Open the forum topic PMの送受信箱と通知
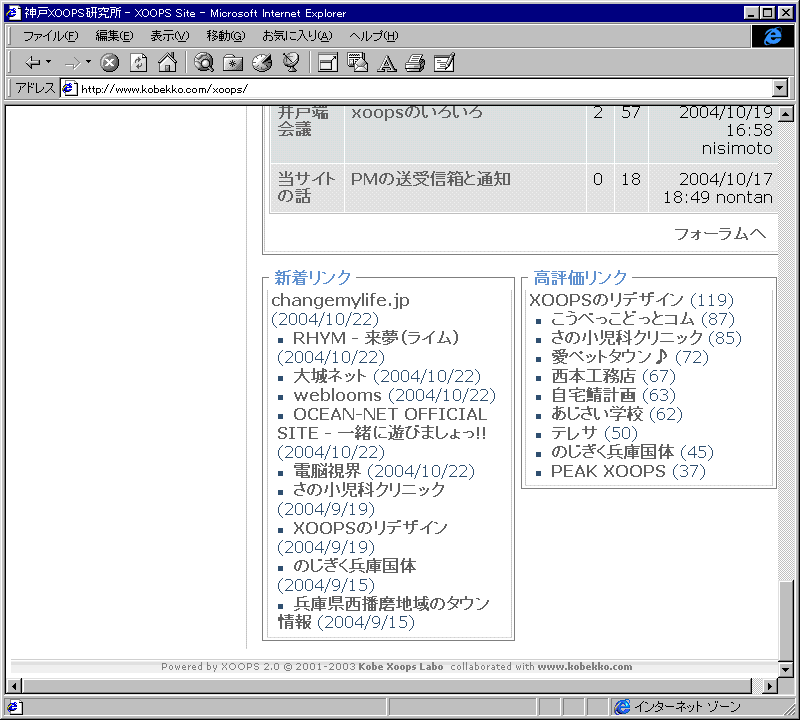This screenshot has height=720, width=800. (x=431, y=179)
